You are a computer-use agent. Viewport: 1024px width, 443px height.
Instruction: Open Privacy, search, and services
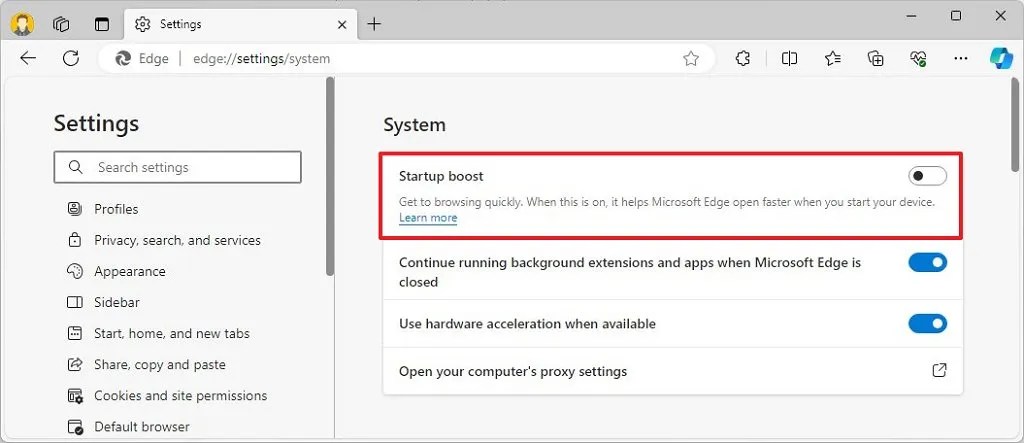point(164,240)
